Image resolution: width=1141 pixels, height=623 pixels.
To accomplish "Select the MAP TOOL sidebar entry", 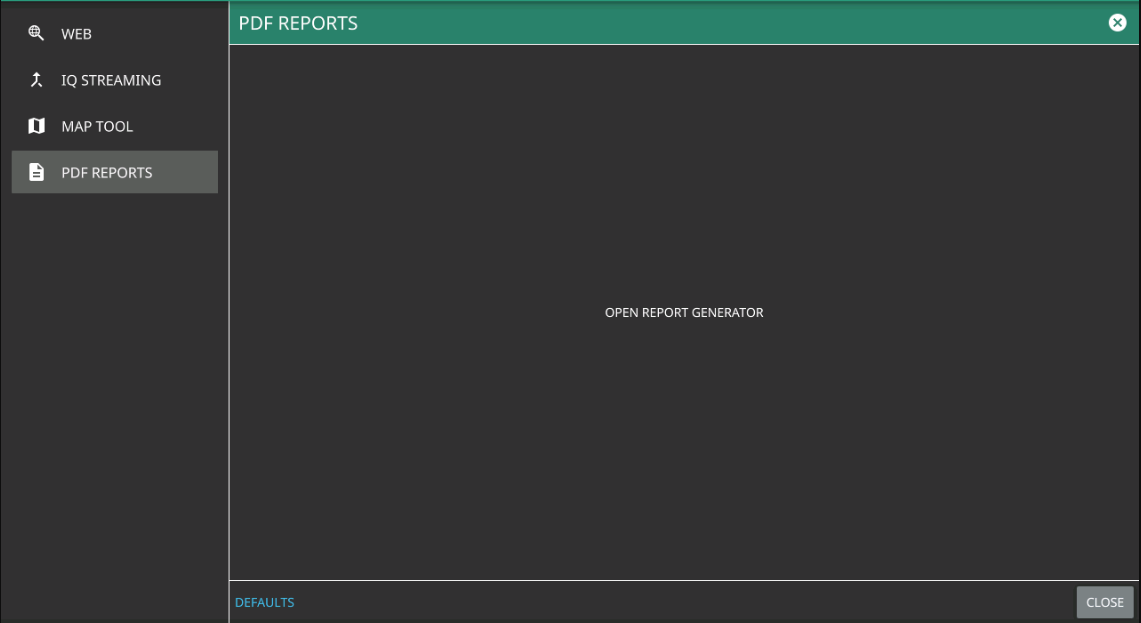I will point(97,126).
